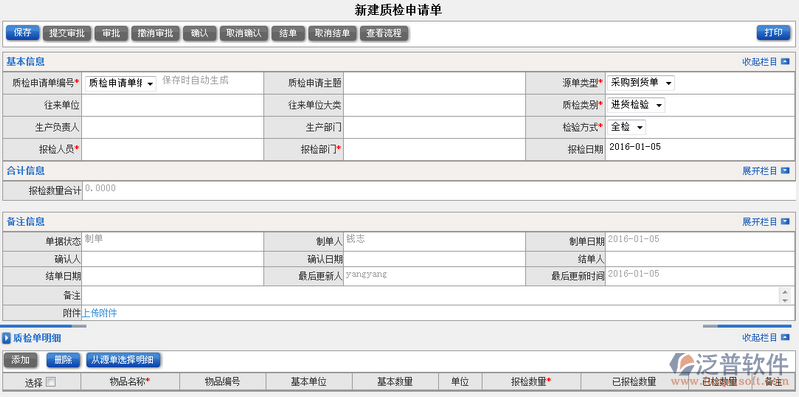Open the 源单类型 dropdown showing 采购到货单
Screen dimensions: 799x397
pyautogui.click(x=641, y=83)
